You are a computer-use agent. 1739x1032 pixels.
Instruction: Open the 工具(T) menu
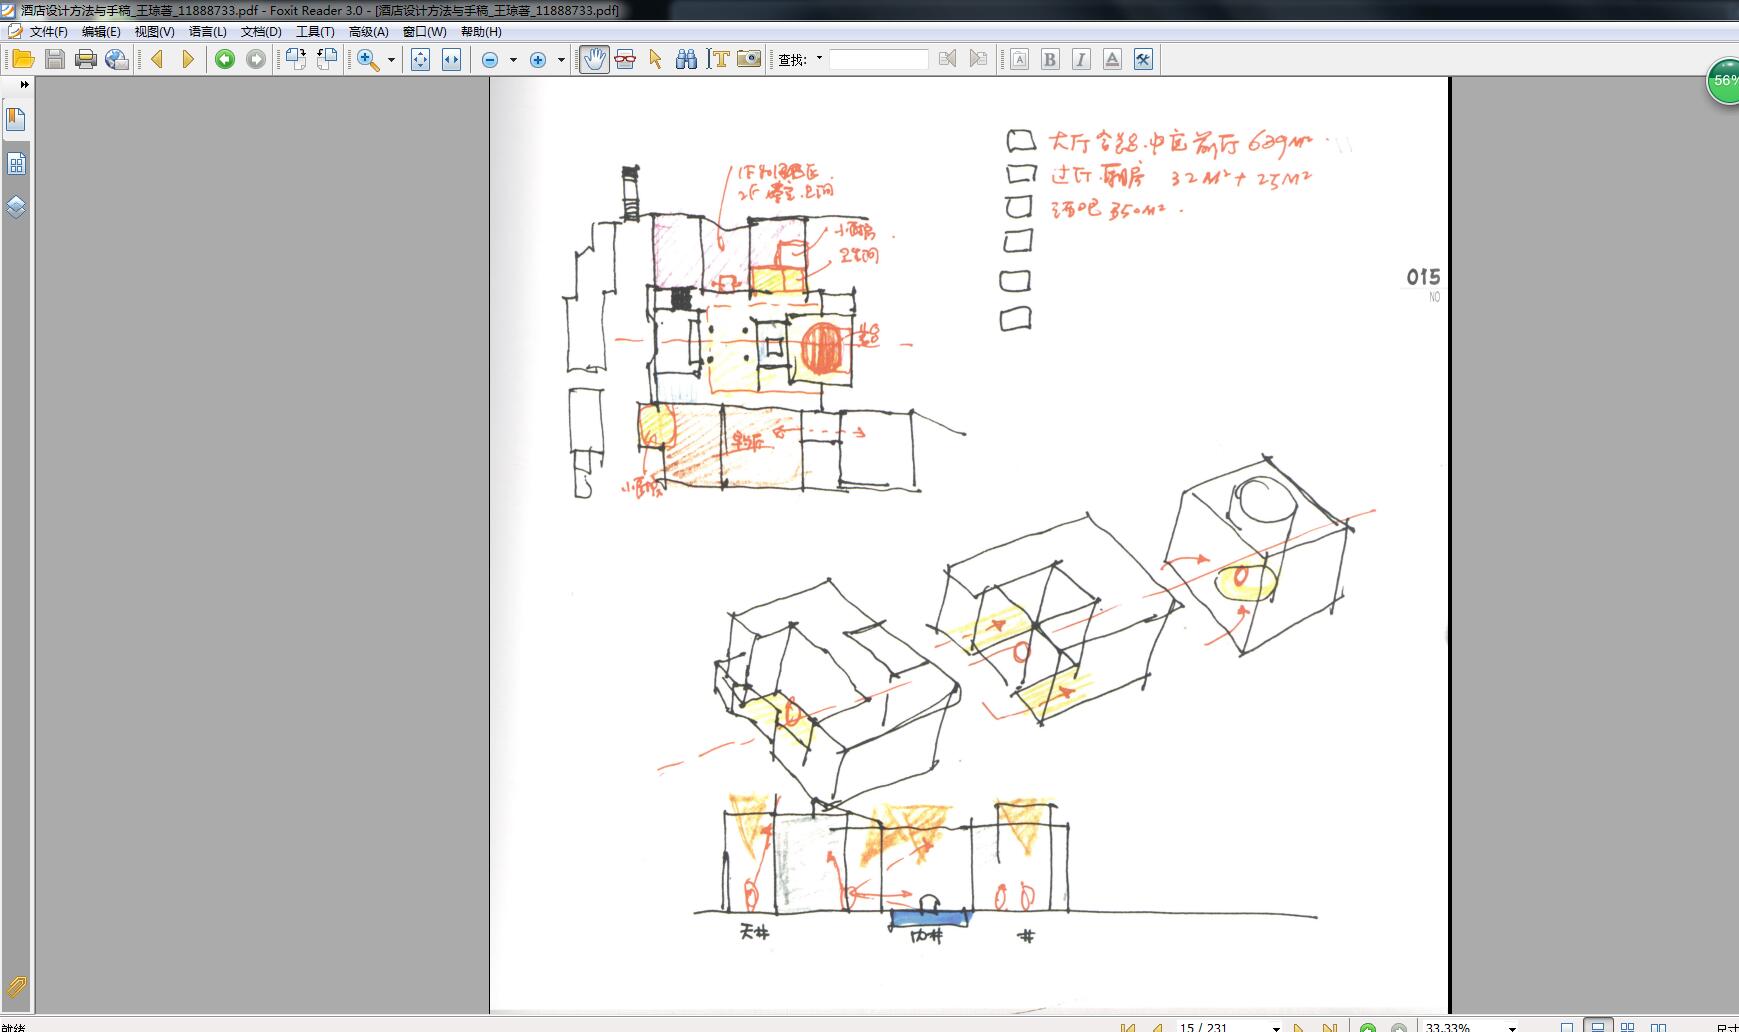coord(315,32)
